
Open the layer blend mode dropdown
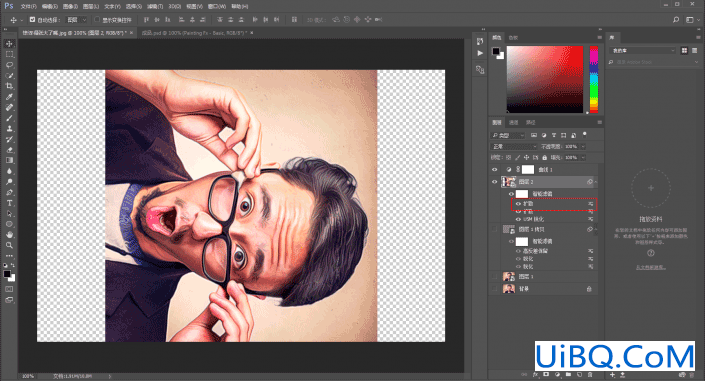pos(514,147)
